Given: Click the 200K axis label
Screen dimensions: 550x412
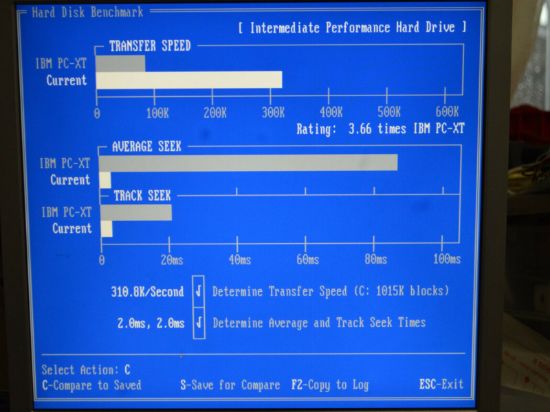Looking at the screenshot, I should coord(215,113).
